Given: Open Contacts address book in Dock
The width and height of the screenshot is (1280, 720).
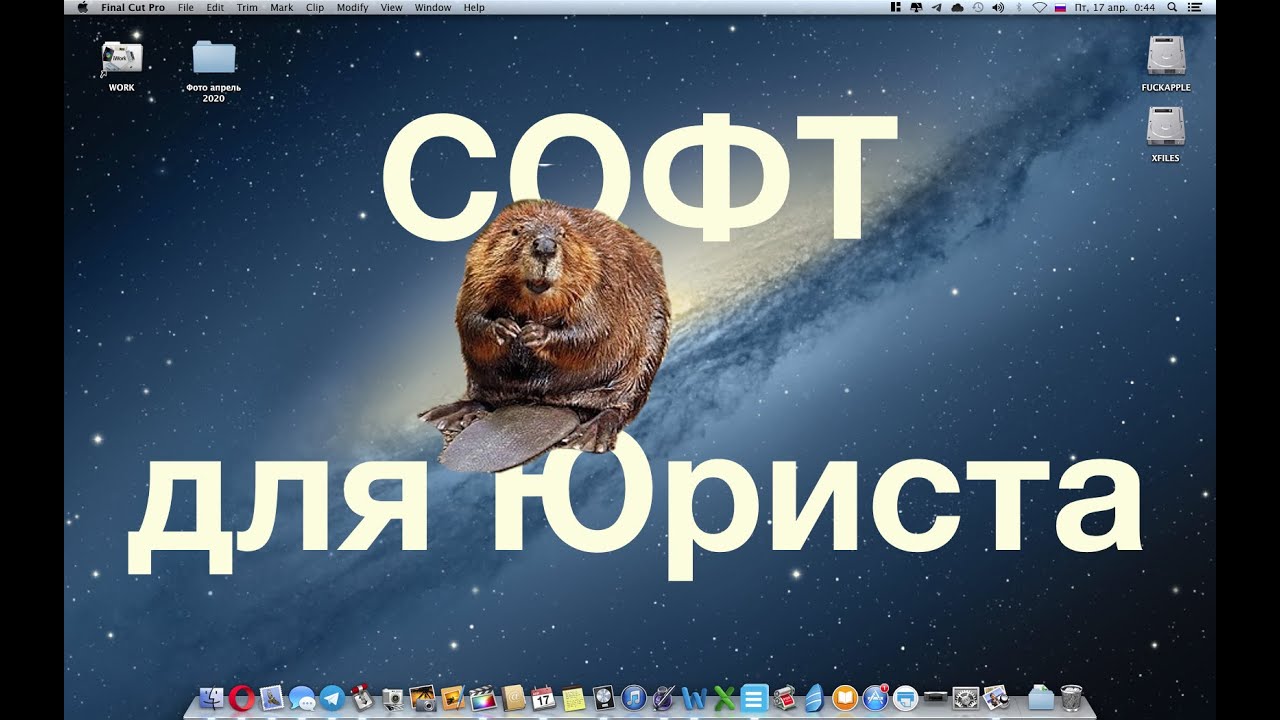Looking at the screenshot, I should (514, 698).
